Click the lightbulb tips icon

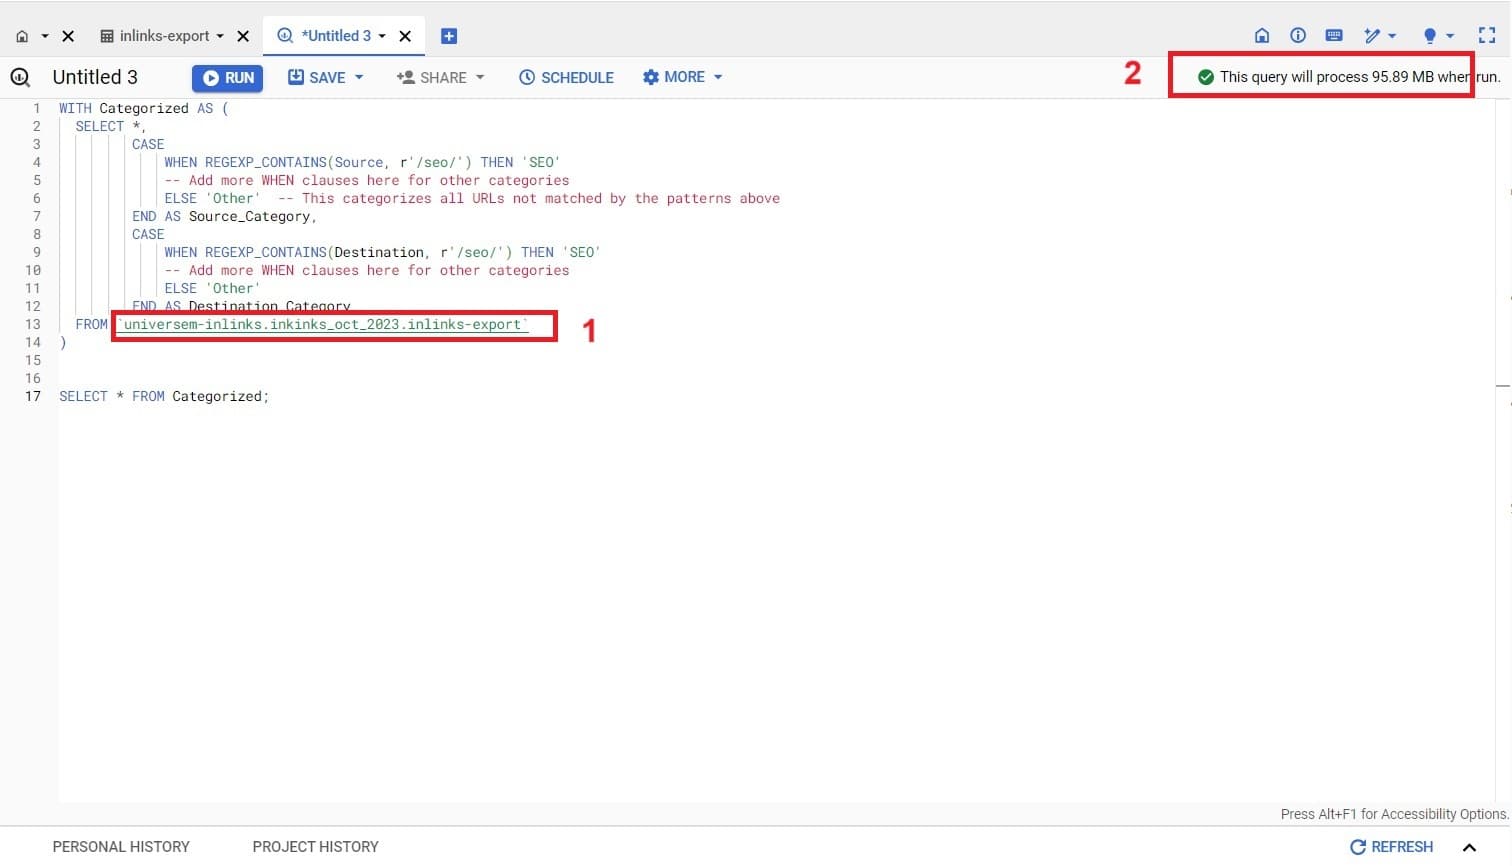click(1431, 36)
